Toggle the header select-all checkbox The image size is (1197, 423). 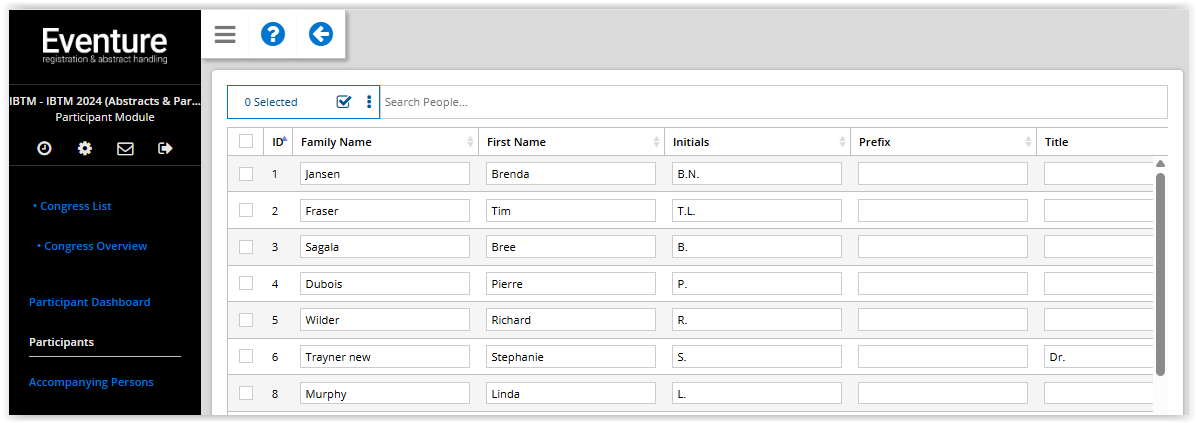click(x=246, y=141)
